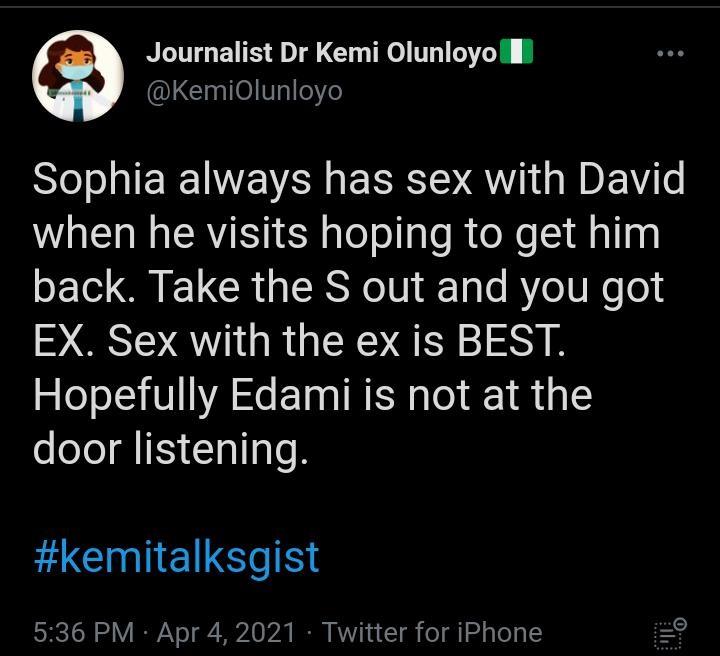Viewport: 720px width, 656px height.
Task: Open the Journalist Dr Kemi Olunloyo display name
Action: 321,53
